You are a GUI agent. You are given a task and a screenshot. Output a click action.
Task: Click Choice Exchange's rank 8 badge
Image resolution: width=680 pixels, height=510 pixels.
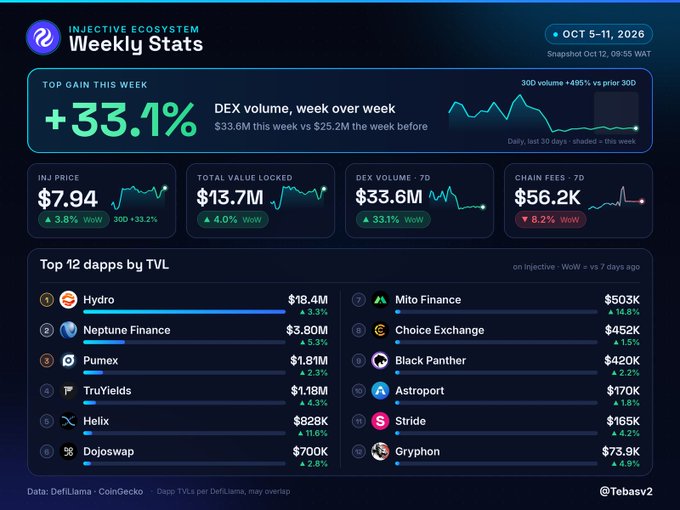(359, 330)
